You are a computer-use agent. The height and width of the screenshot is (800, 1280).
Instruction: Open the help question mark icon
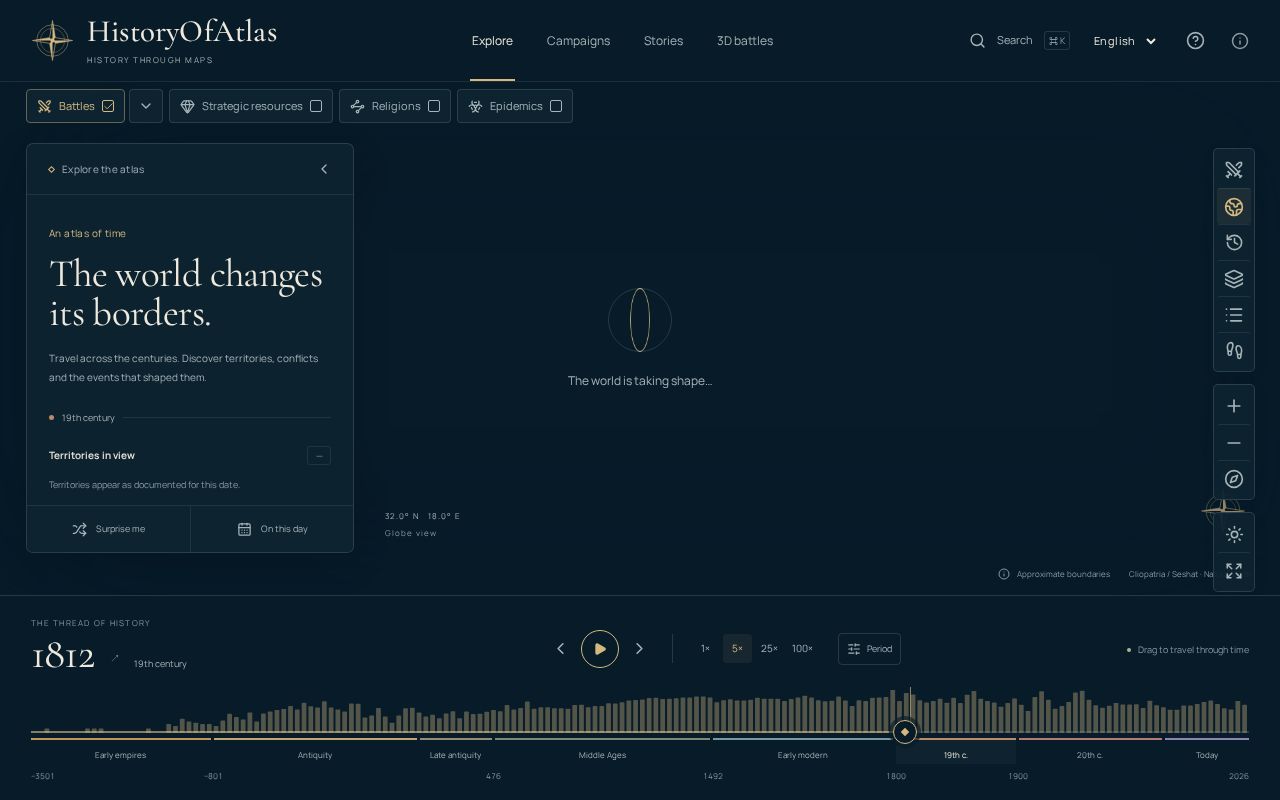(1195, 41)
